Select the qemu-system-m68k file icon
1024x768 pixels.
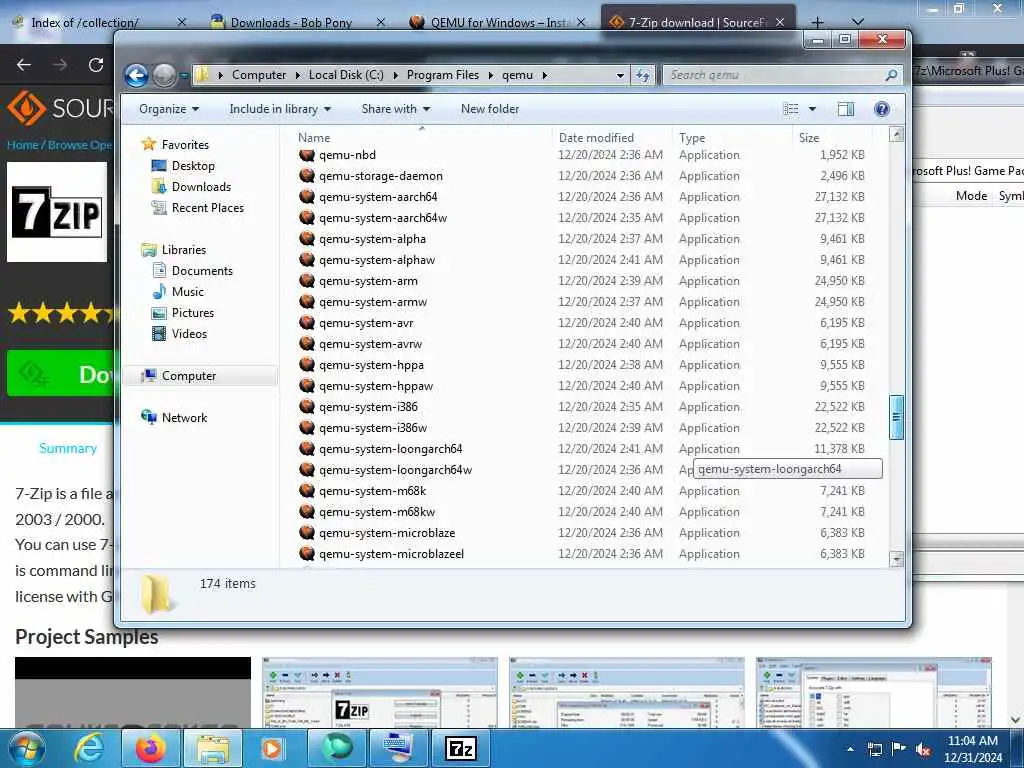(x=307, y=490)
